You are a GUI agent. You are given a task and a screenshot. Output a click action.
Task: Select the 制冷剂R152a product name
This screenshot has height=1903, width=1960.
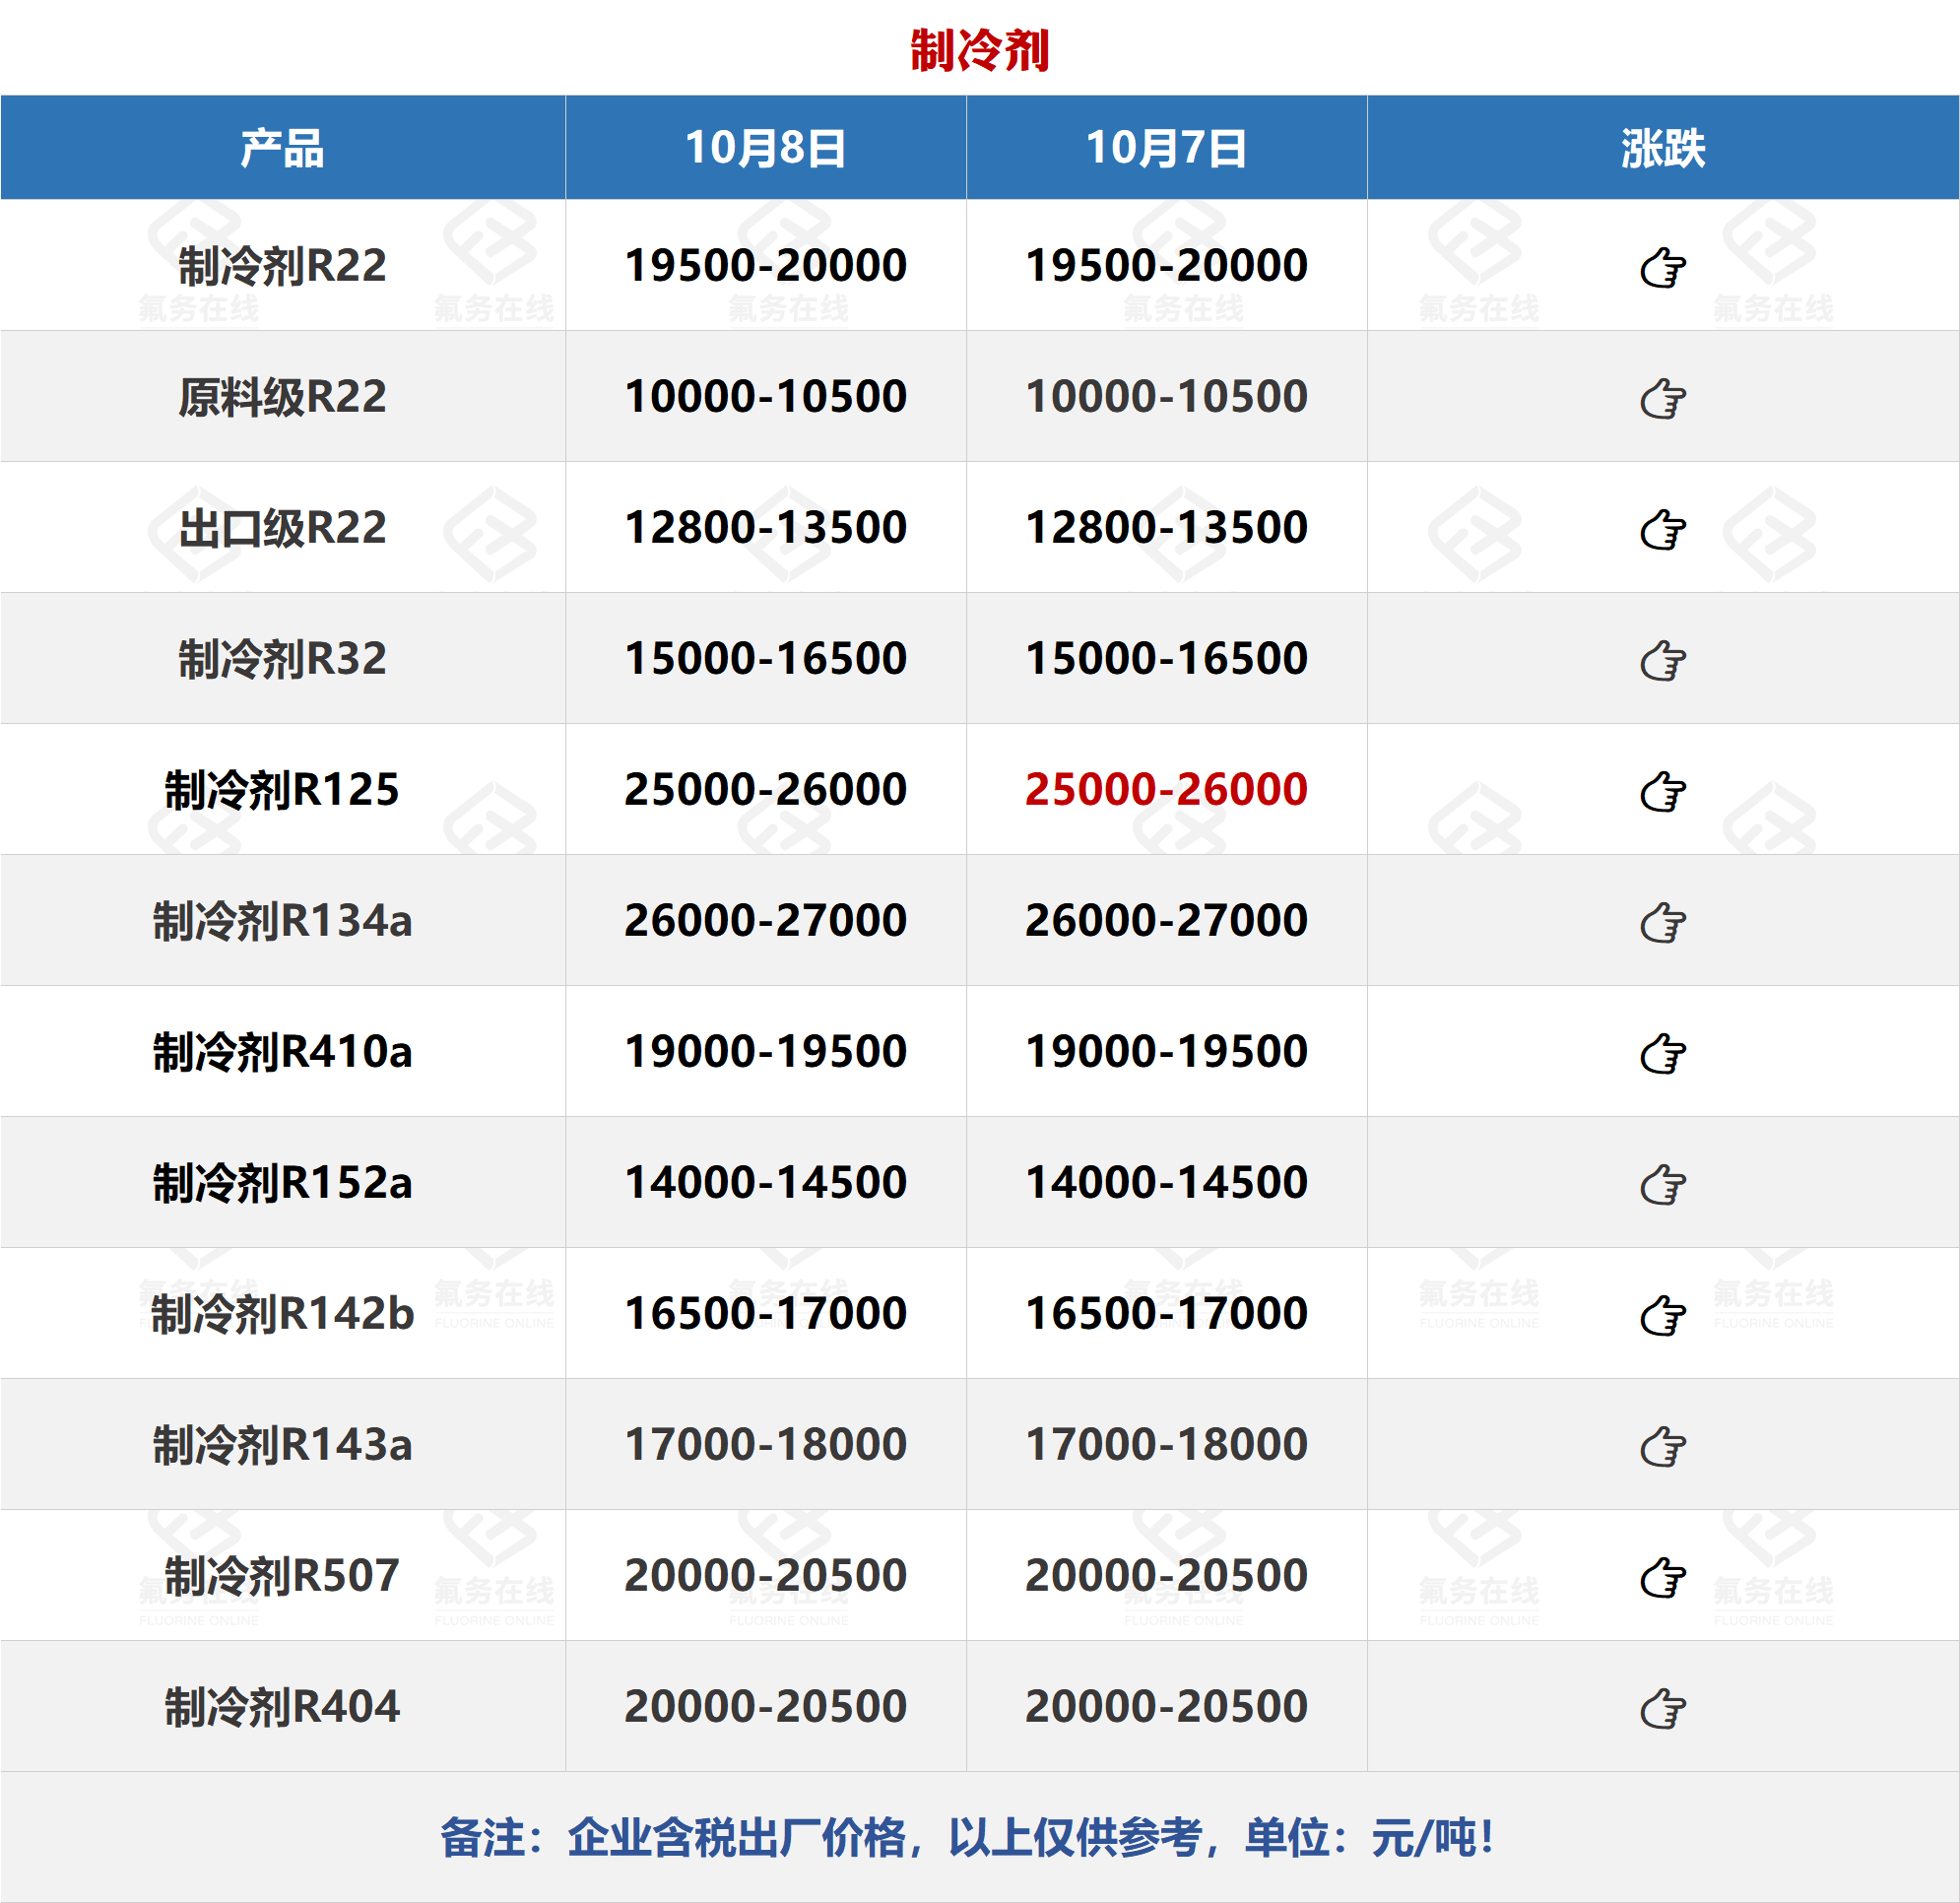pos(282,1183)
